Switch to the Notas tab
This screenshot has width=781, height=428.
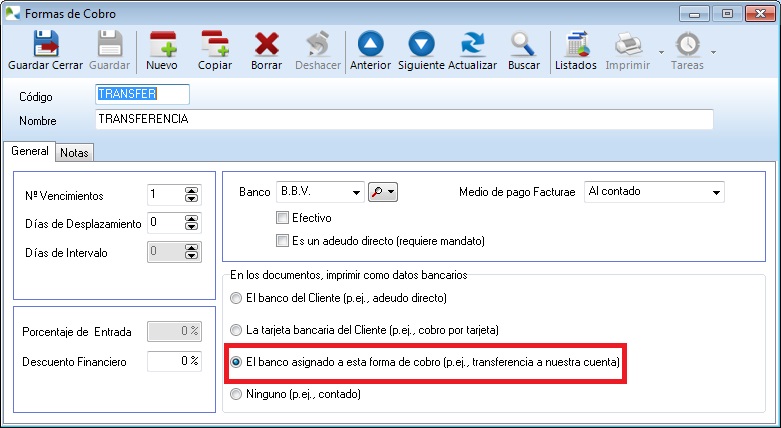(x=74, y=153)
